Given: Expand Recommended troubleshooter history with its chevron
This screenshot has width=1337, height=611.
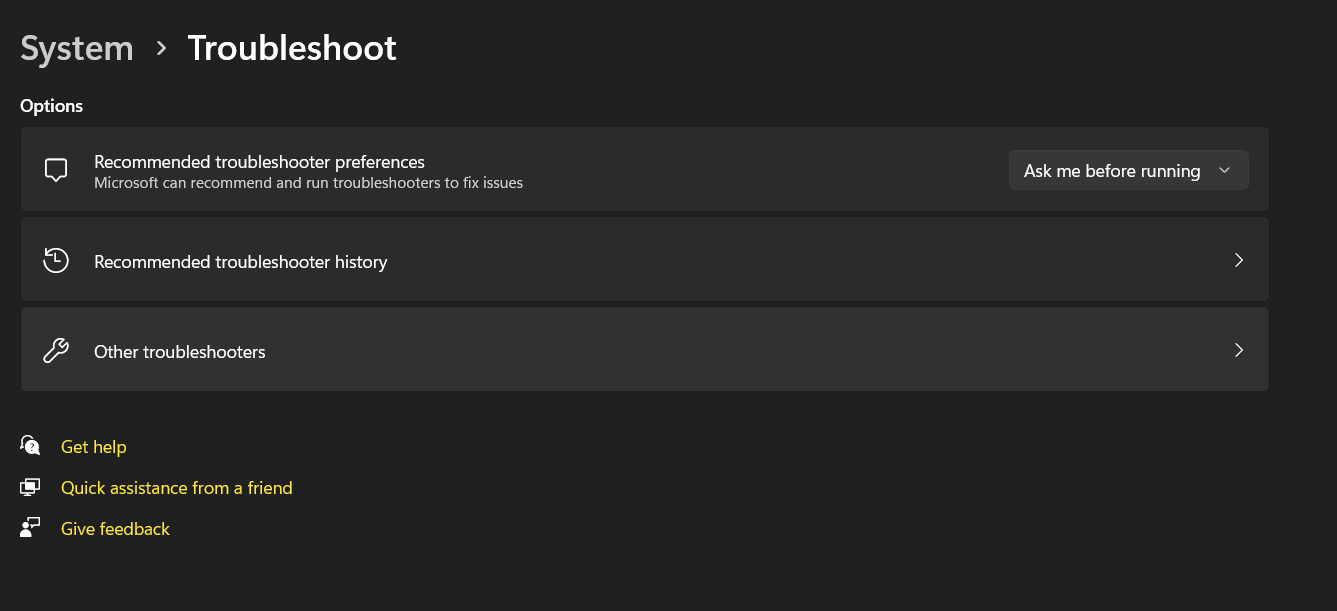Looking at the screenshot, I should (1238, 259).
